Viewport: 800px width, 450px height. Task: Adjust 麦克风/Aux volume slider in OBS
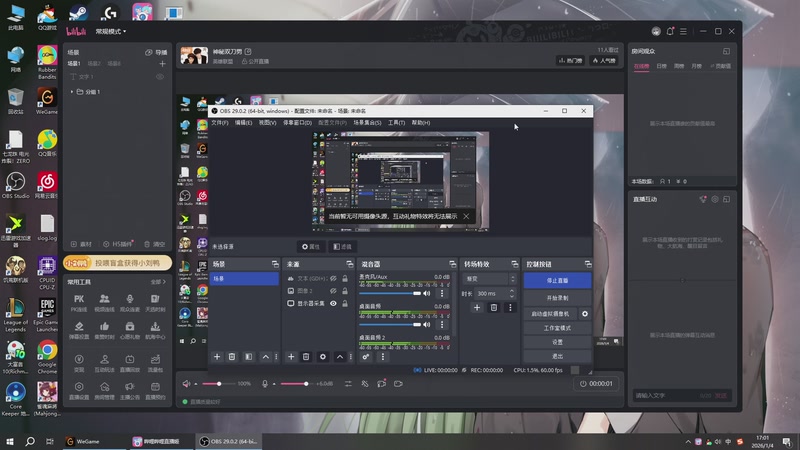tap(390, 293)
